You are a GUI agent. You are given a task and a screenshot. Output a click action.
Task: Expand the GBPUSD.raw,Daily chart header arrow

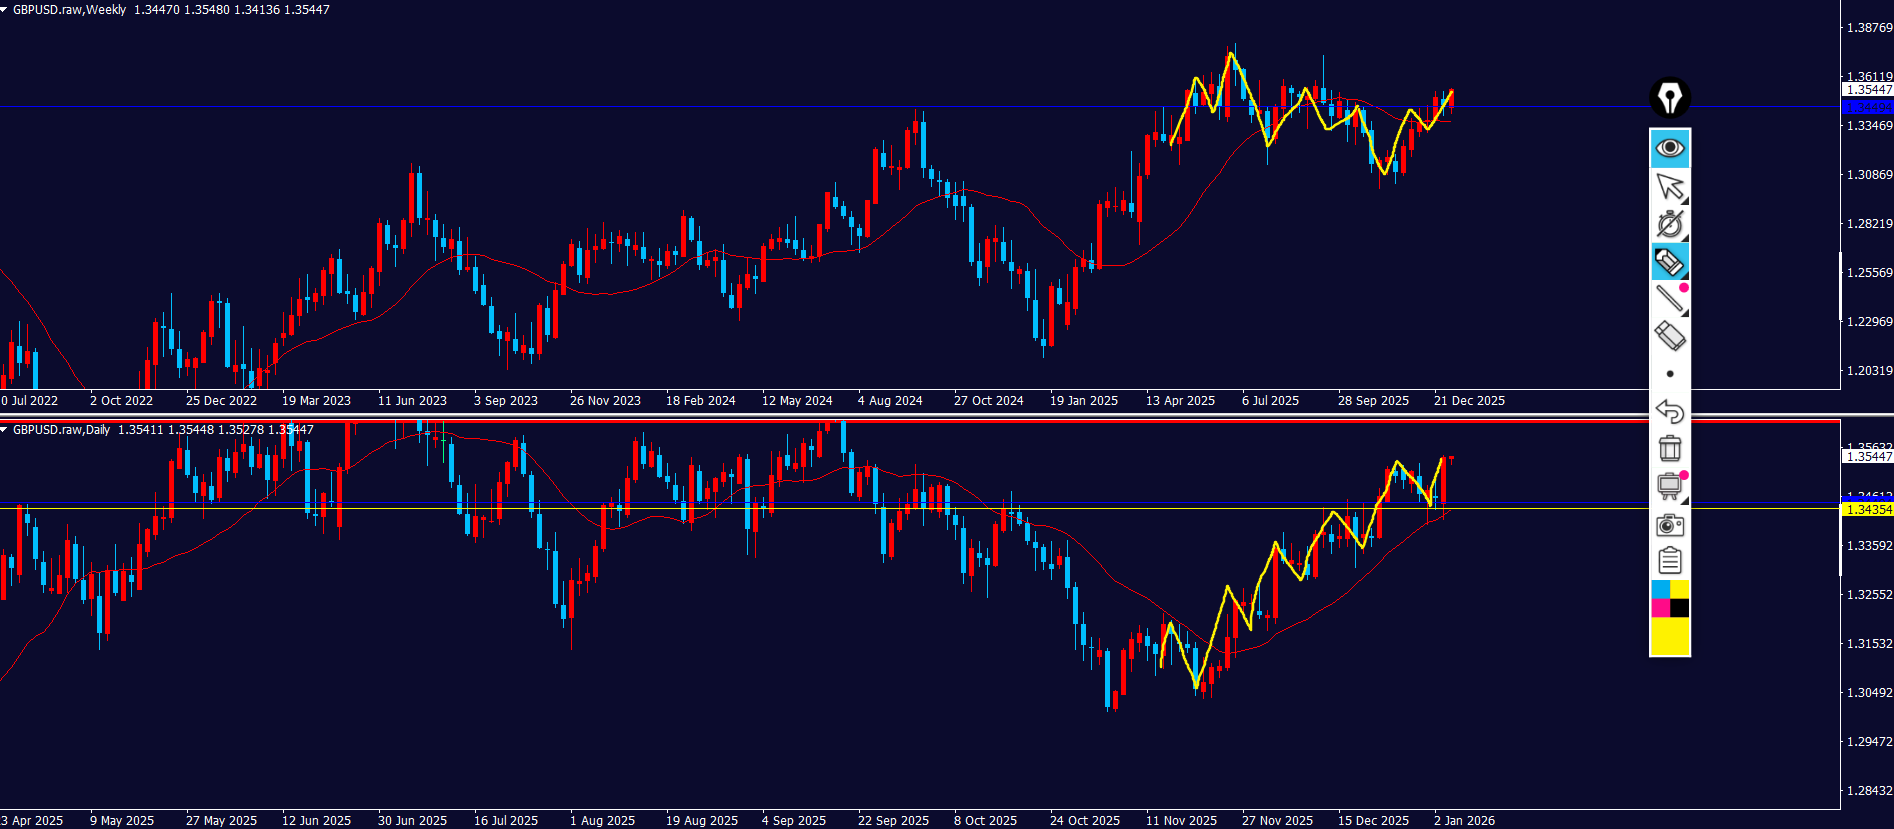click(5, 430)
